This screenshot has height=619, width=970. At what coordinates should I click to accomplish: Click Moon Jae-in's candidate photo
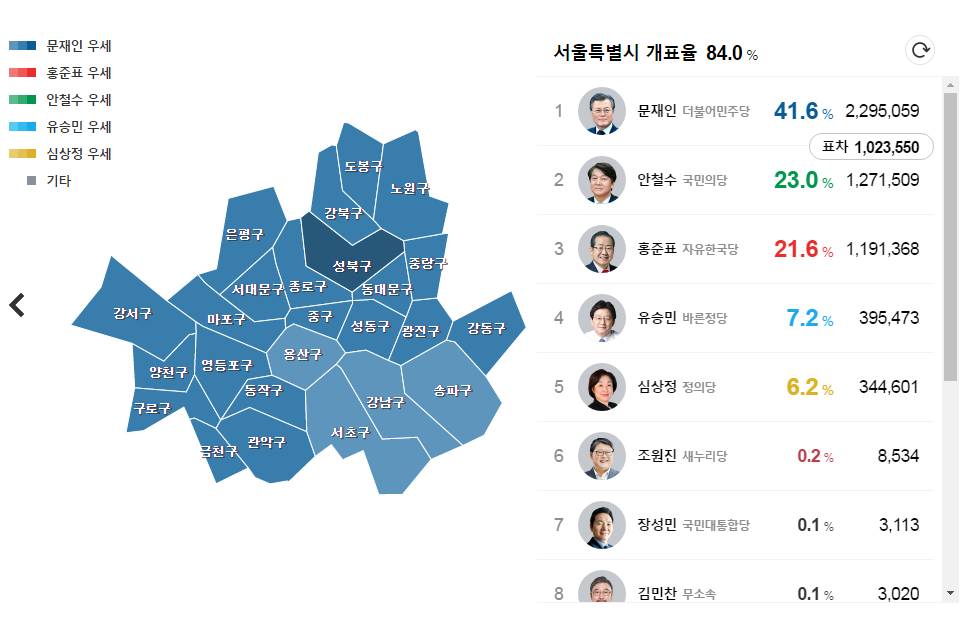[x=601, y=111]
